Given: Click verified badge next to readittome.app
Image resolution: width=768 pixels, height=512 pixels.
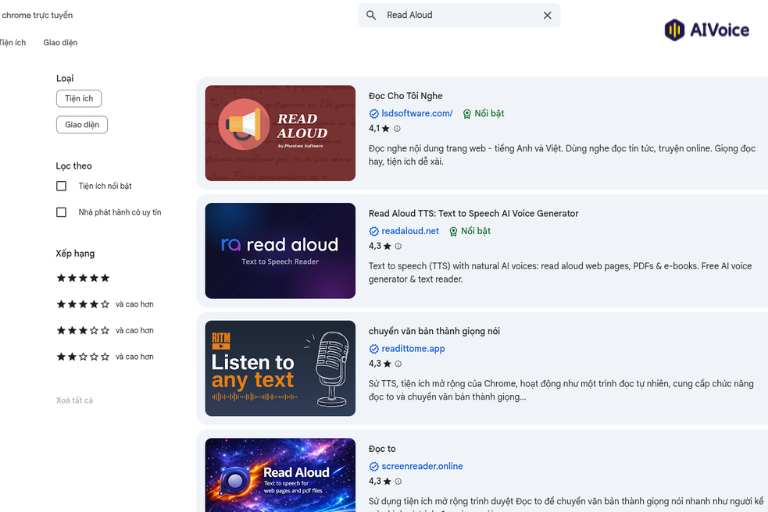Looking at the screenshot, I should pos(374,349).
